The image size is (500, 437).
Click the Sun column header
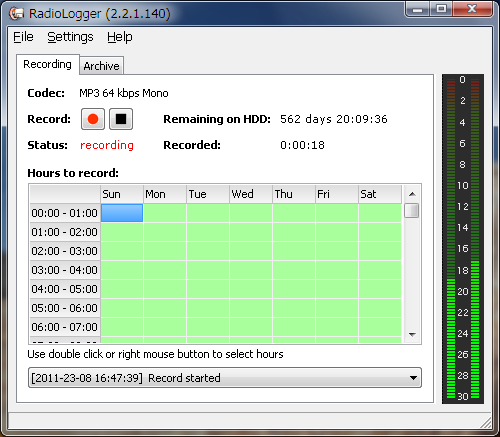click(x=122, y=194)
